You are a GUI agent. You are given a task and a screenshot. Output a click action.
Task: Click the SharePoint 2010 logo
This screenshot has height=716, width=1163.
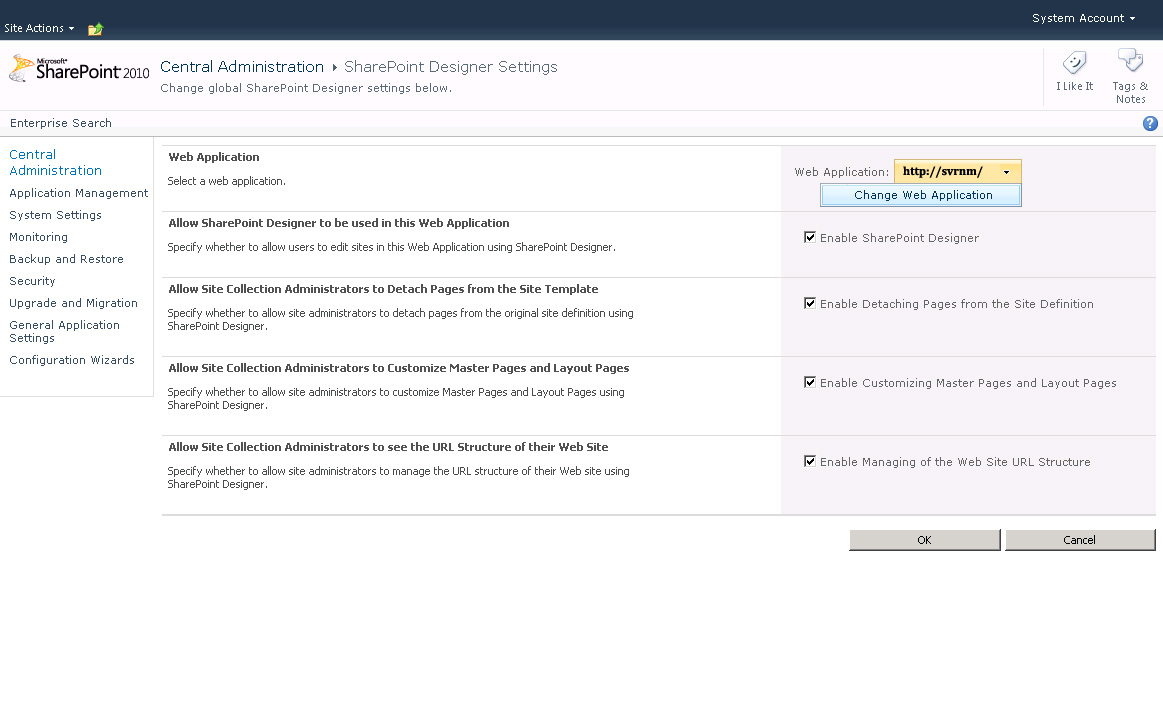[79, 70]
